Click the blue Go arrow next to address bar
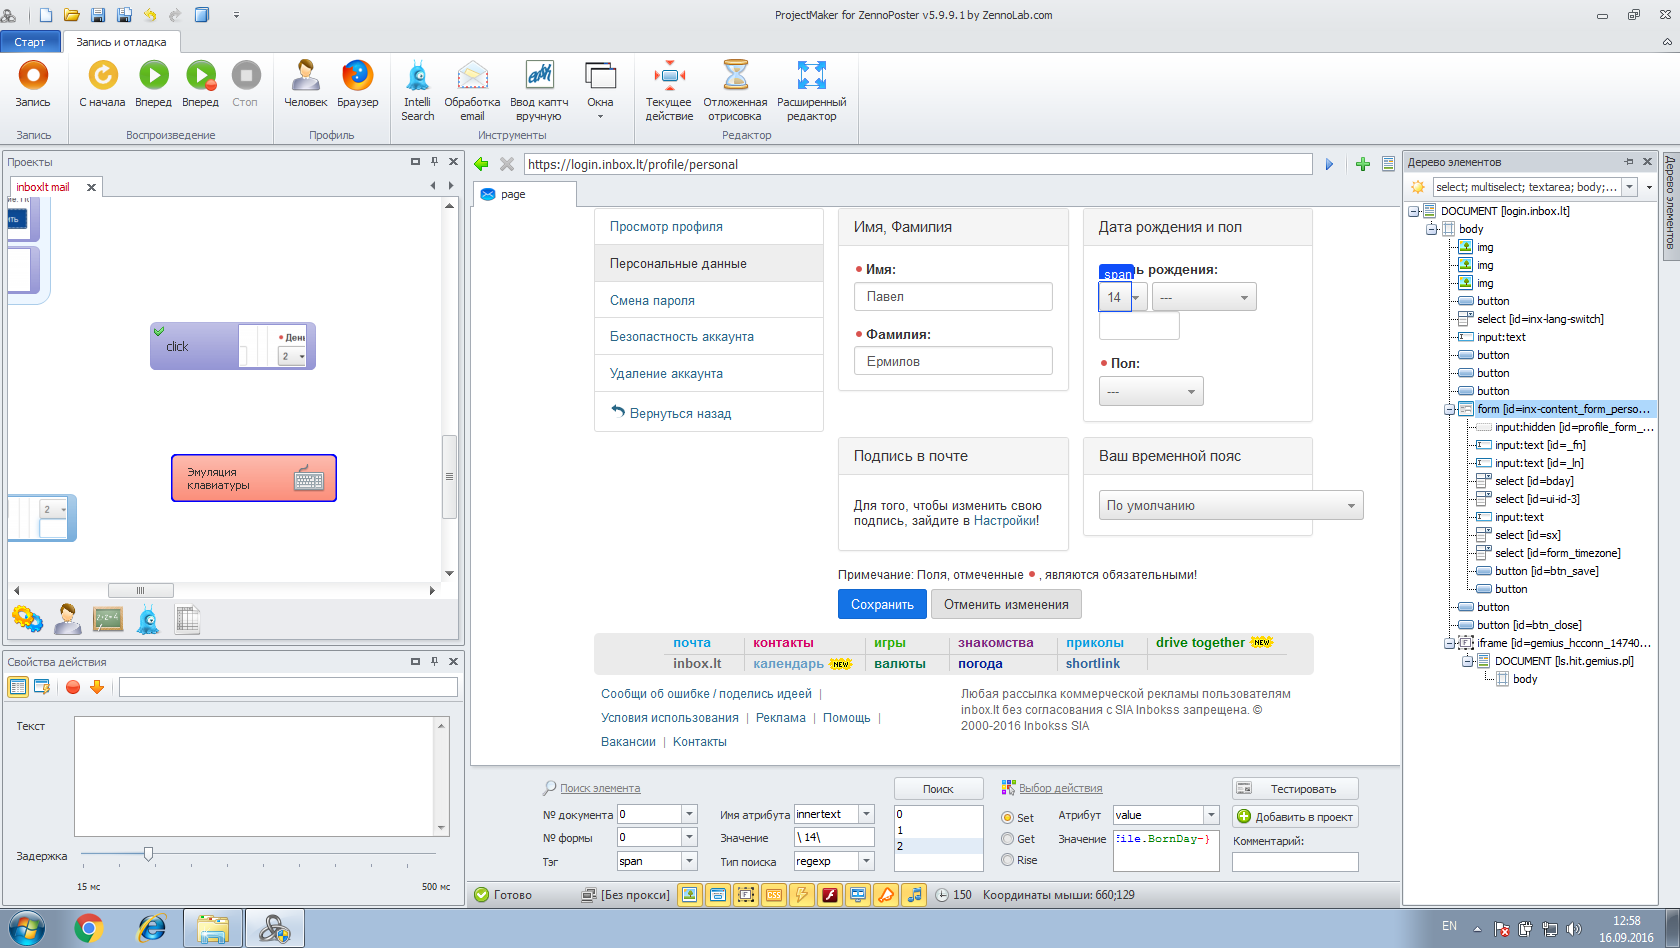The height and width of the screenshot is (948, 1680). tap(1329, 164)
